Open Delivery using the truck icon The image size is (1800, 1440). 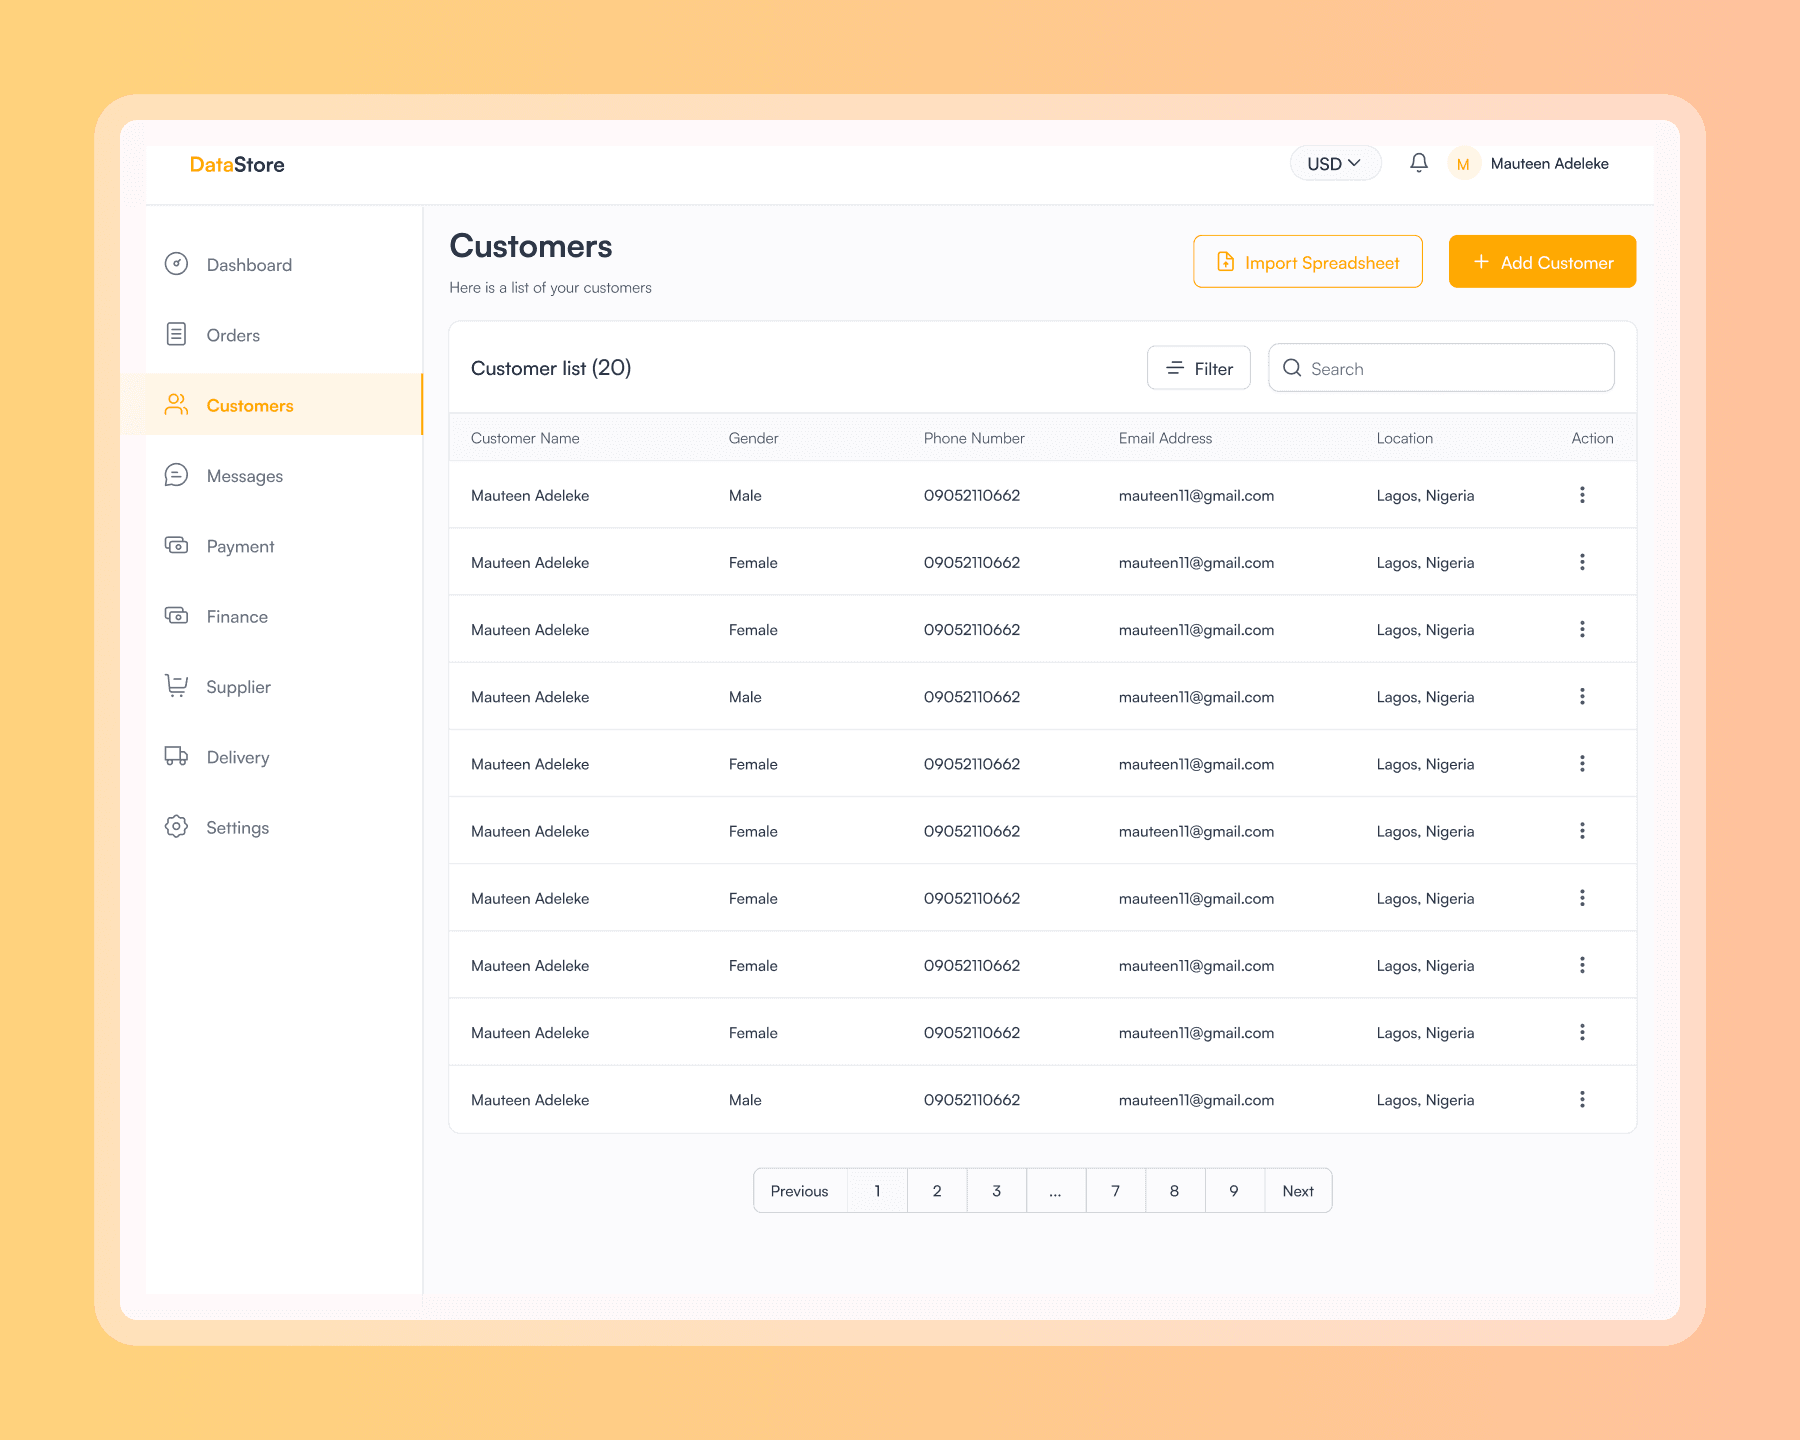click(x=176, y=757)
